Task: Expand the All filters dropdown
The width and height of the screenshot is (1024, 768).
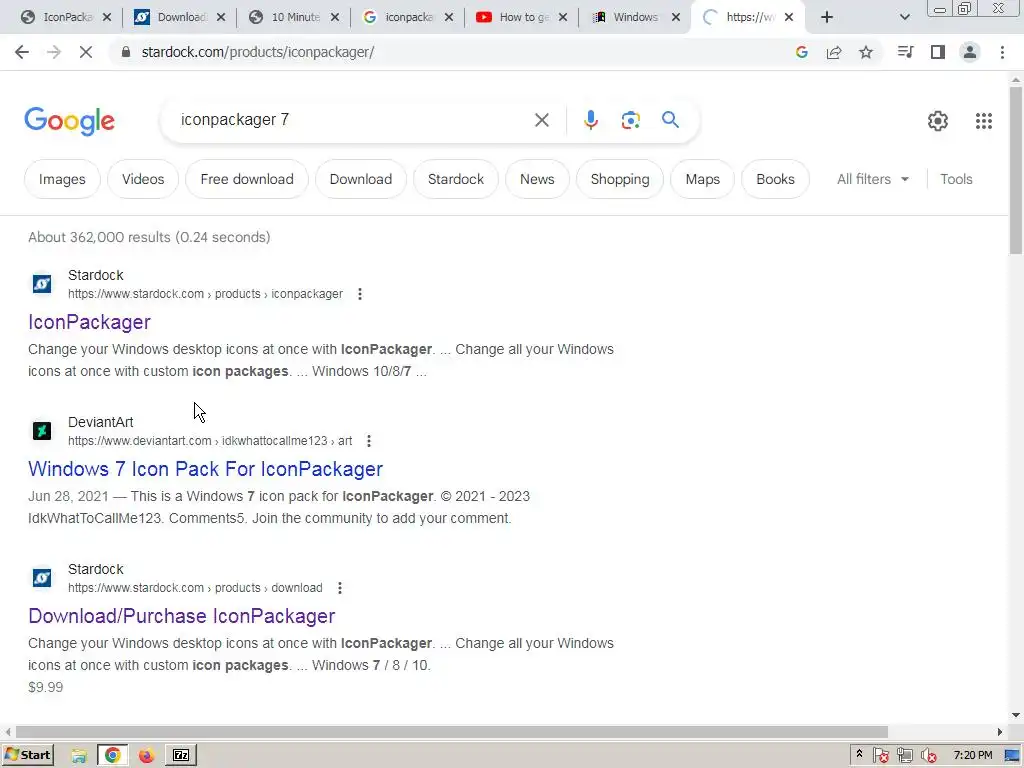Action: tap(872, 179)
